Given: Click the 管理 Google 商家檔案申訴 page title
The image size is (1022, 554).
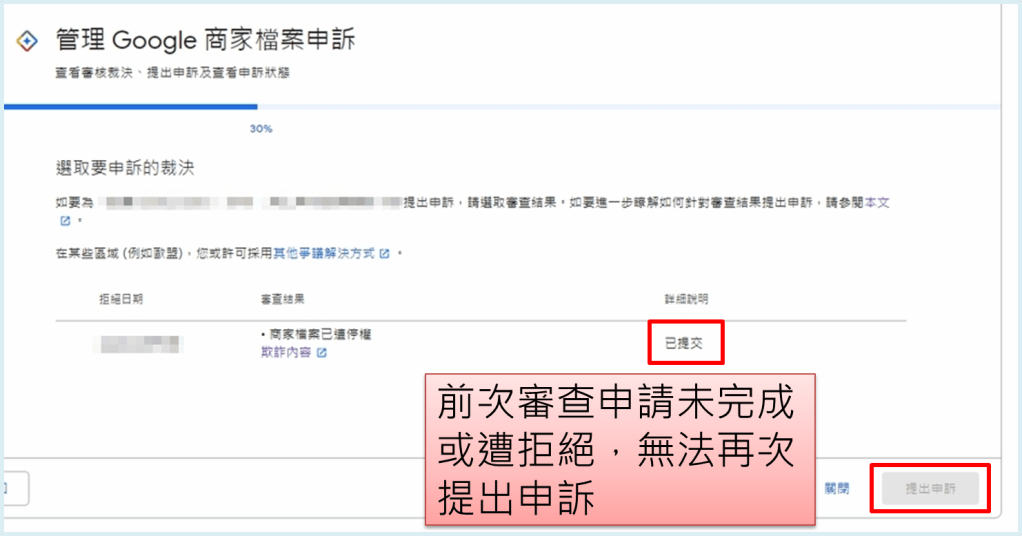Looking at the screenshot, I should coord(205,41).
